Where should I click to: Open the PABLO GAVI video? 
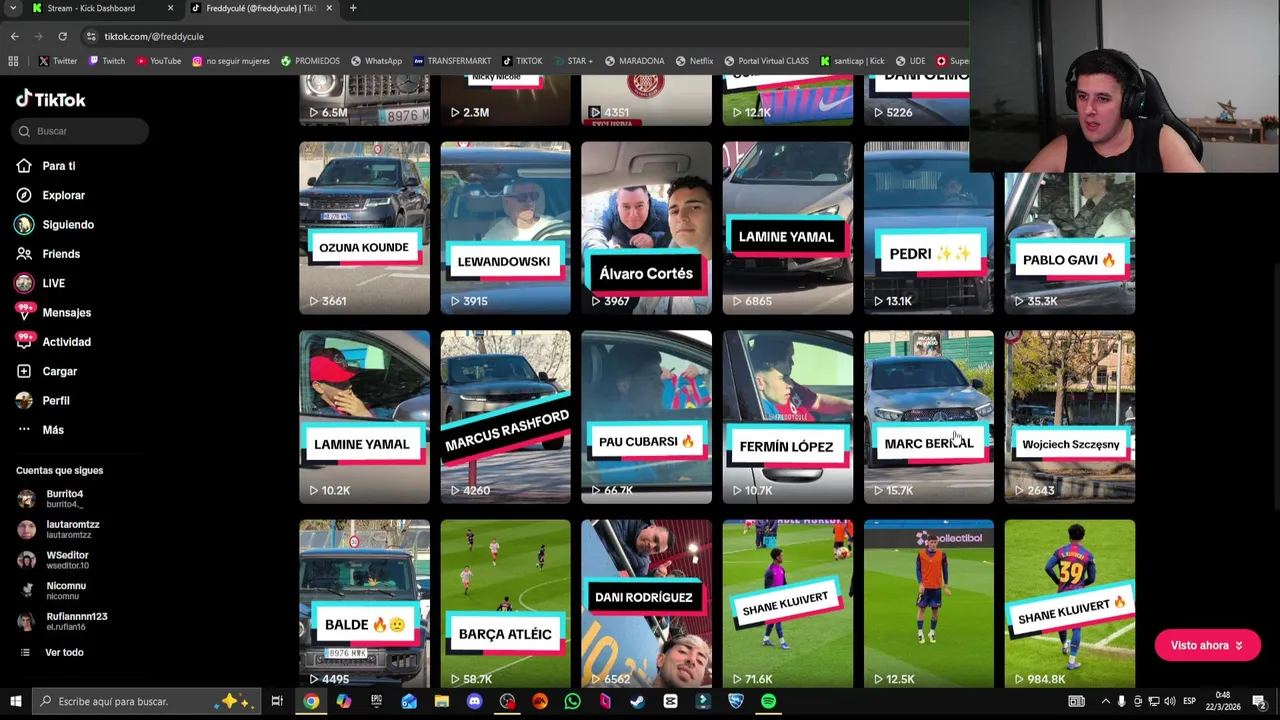coord(1069,243)
